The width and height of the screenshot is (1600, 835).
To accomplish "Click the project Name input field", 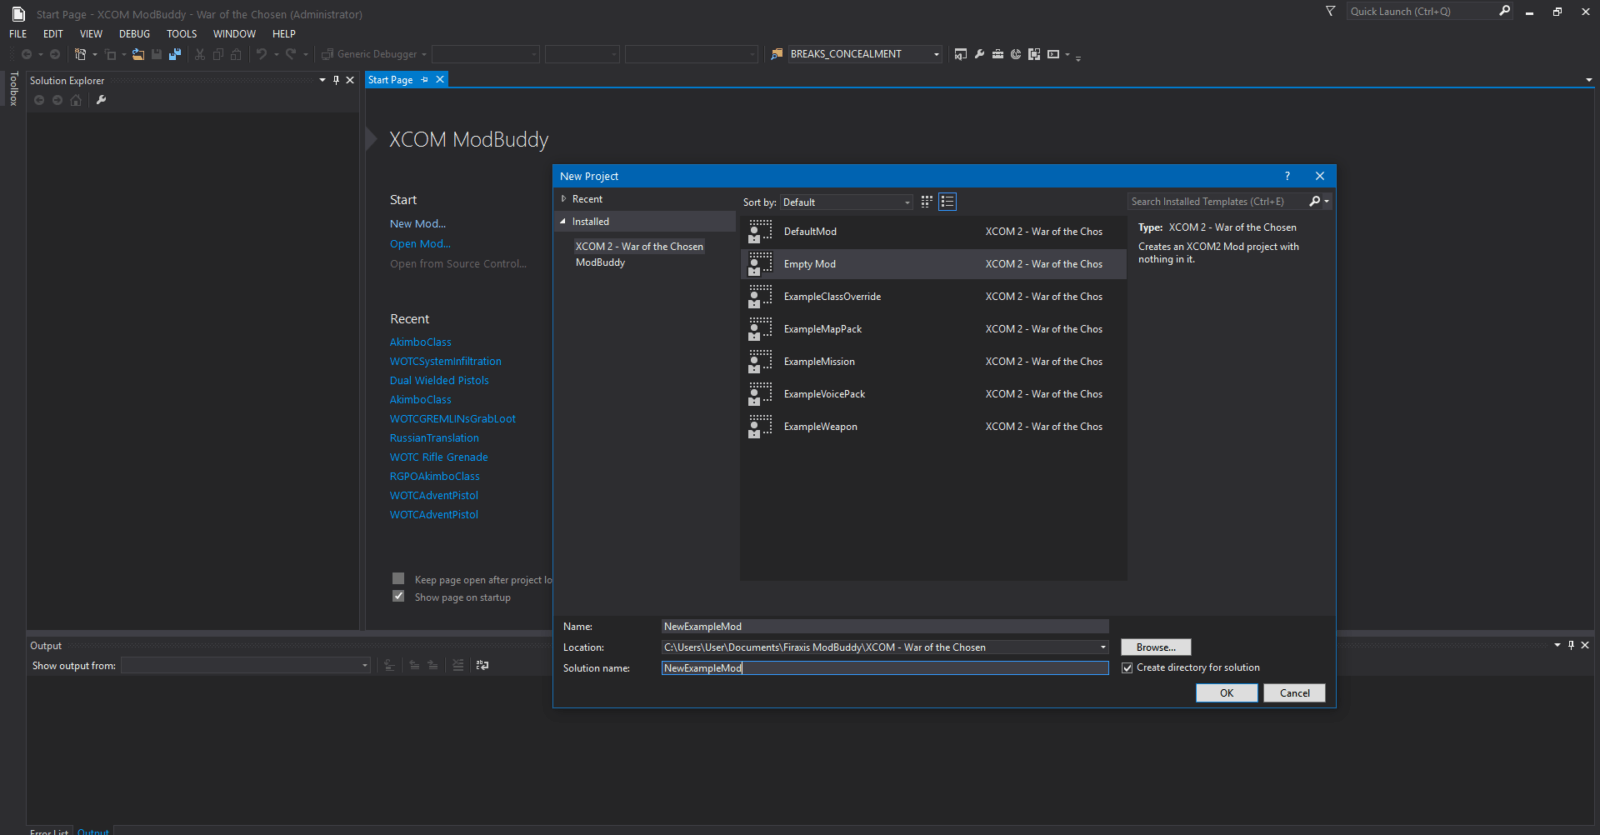I will pyautogui.click(x=885, y=627).
